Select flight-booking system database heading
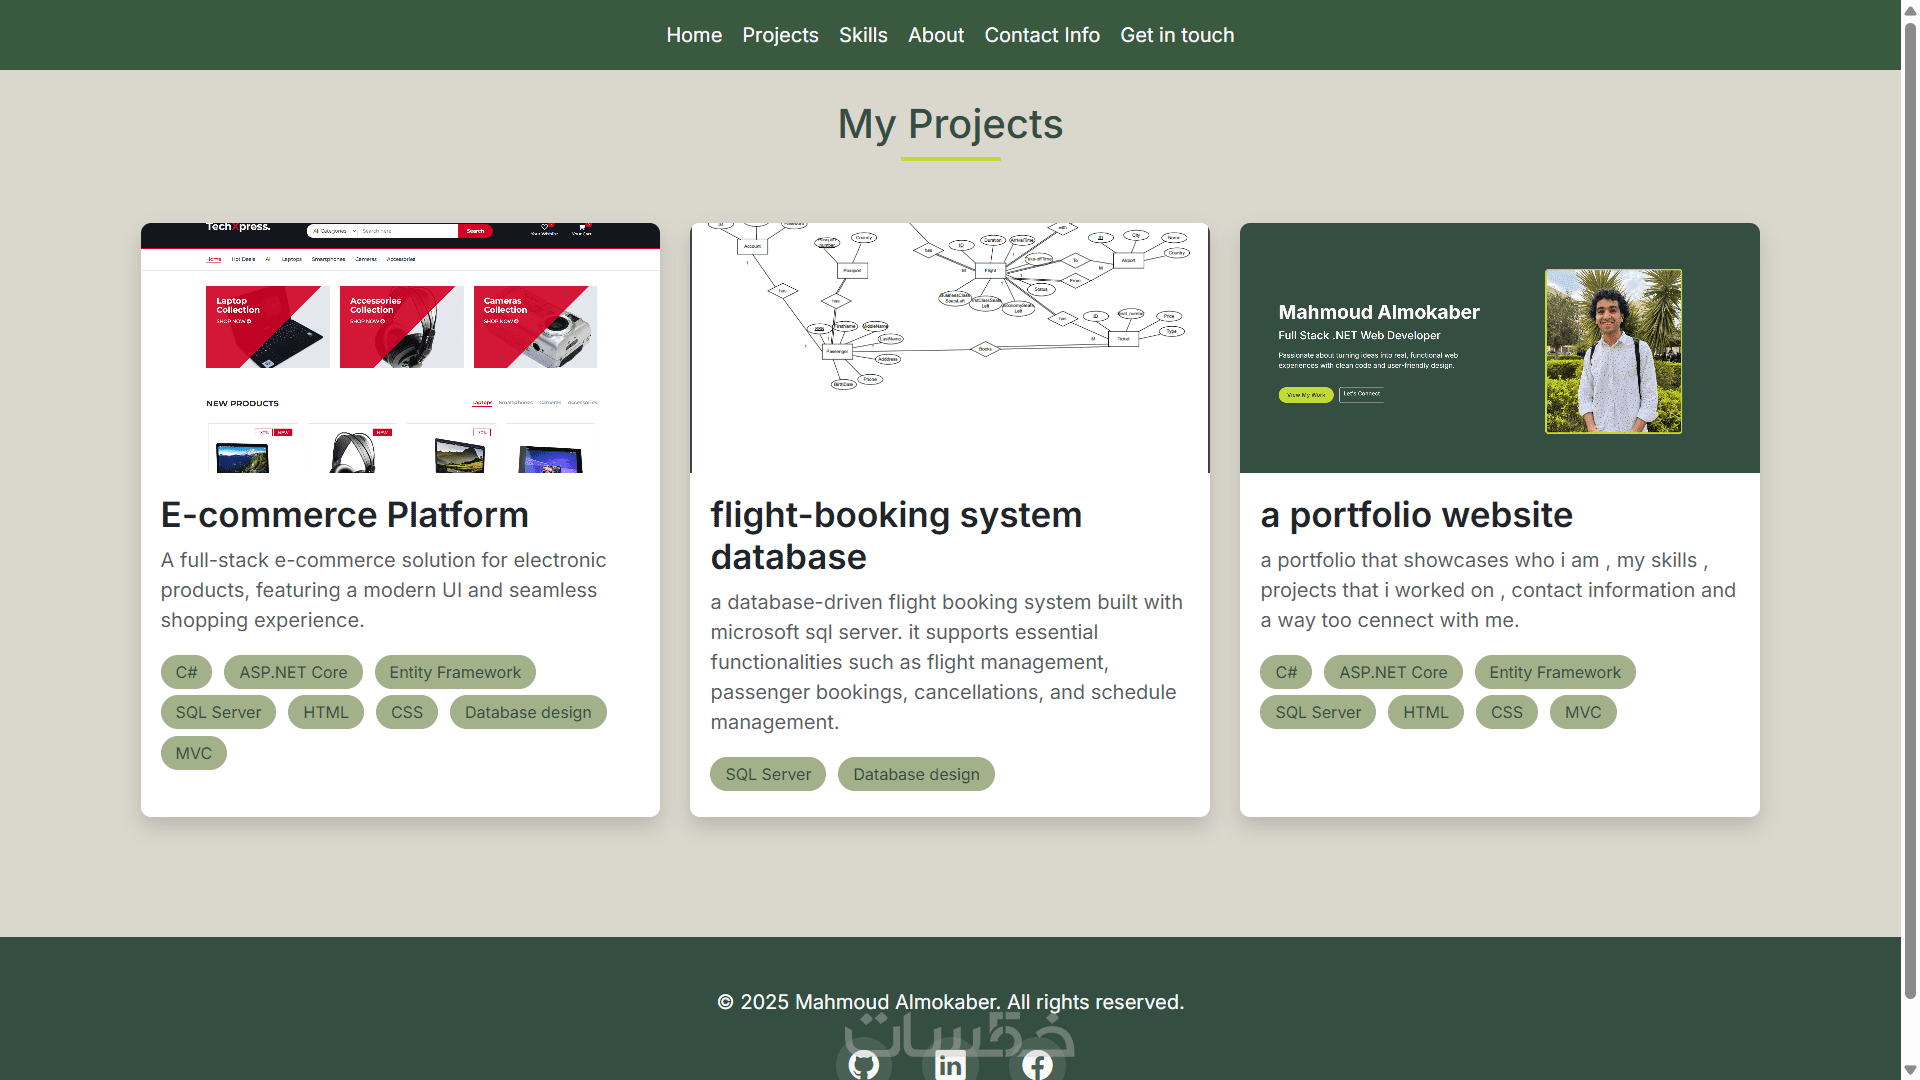Image resolution: width=1920 pixels, height=1080 pixels. point(896,536)
